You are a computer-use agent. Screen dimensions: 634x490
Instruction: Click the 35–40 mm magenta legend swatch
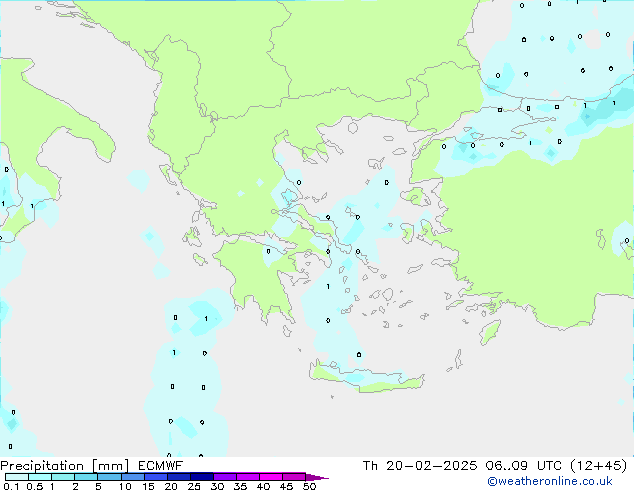coord(248,477)
